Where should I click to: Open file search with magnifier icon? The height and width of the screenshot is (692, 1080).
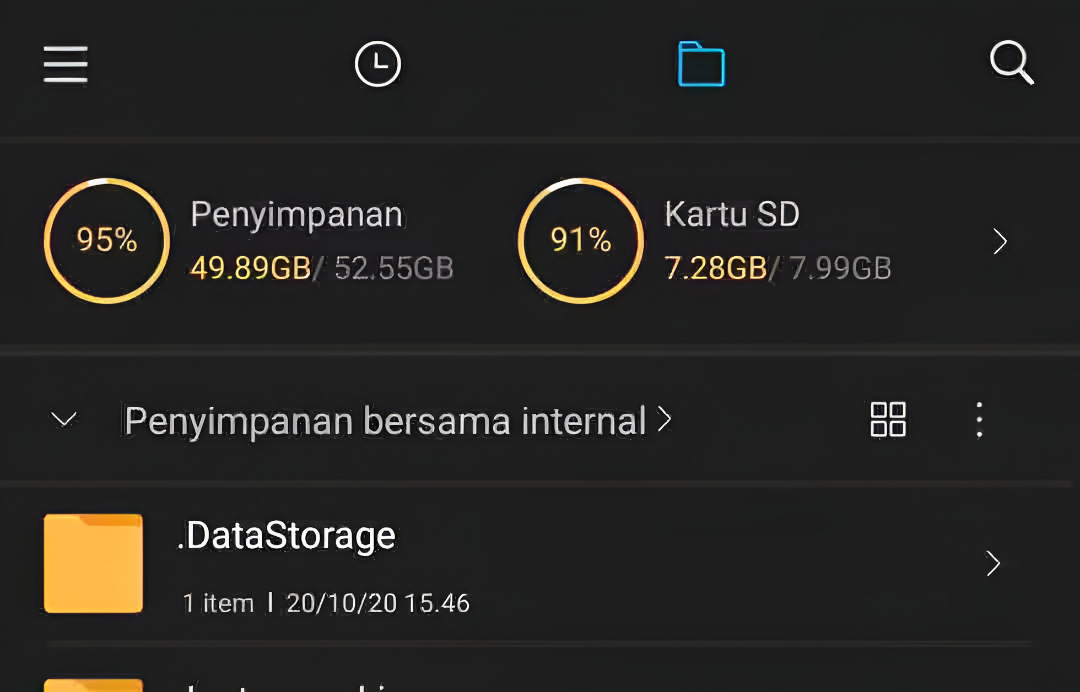tap(1011, 65)
